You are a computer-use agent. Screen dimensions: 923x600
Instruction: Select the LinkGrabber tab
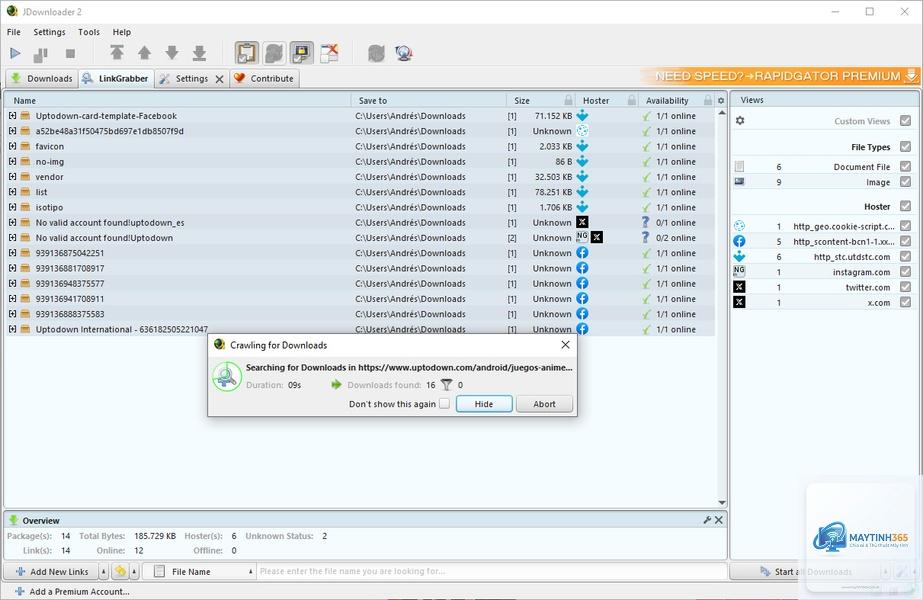coord(116,78)
